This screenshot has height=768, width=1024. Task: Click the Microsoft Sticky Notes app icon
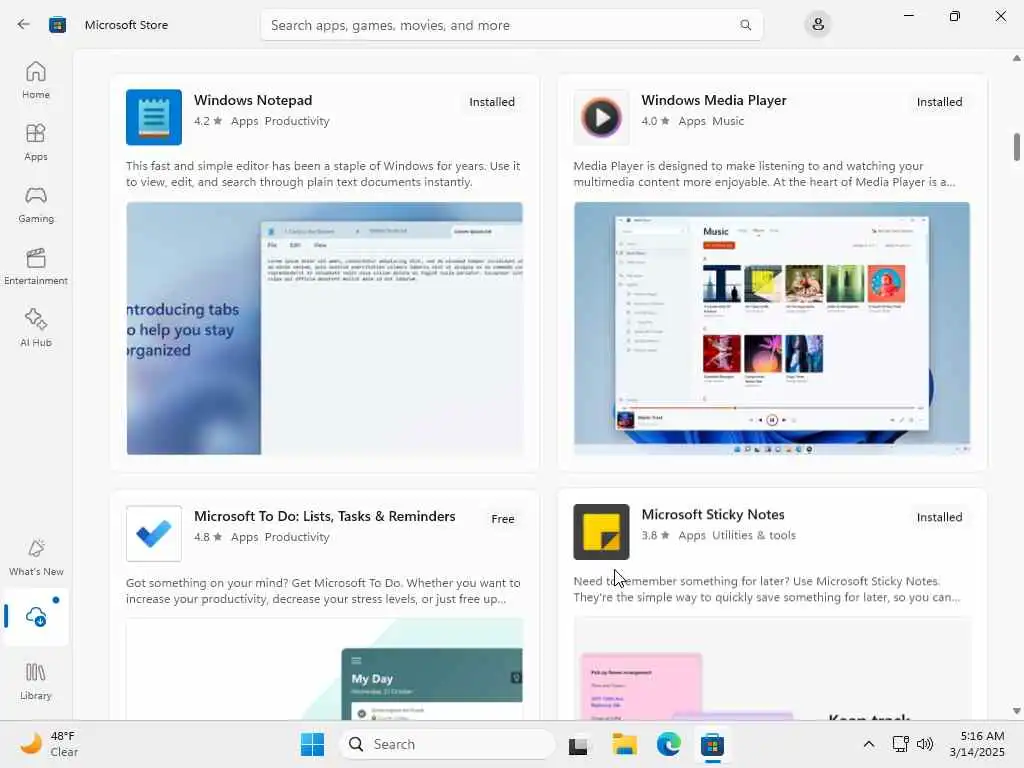(x=601, y=532)
